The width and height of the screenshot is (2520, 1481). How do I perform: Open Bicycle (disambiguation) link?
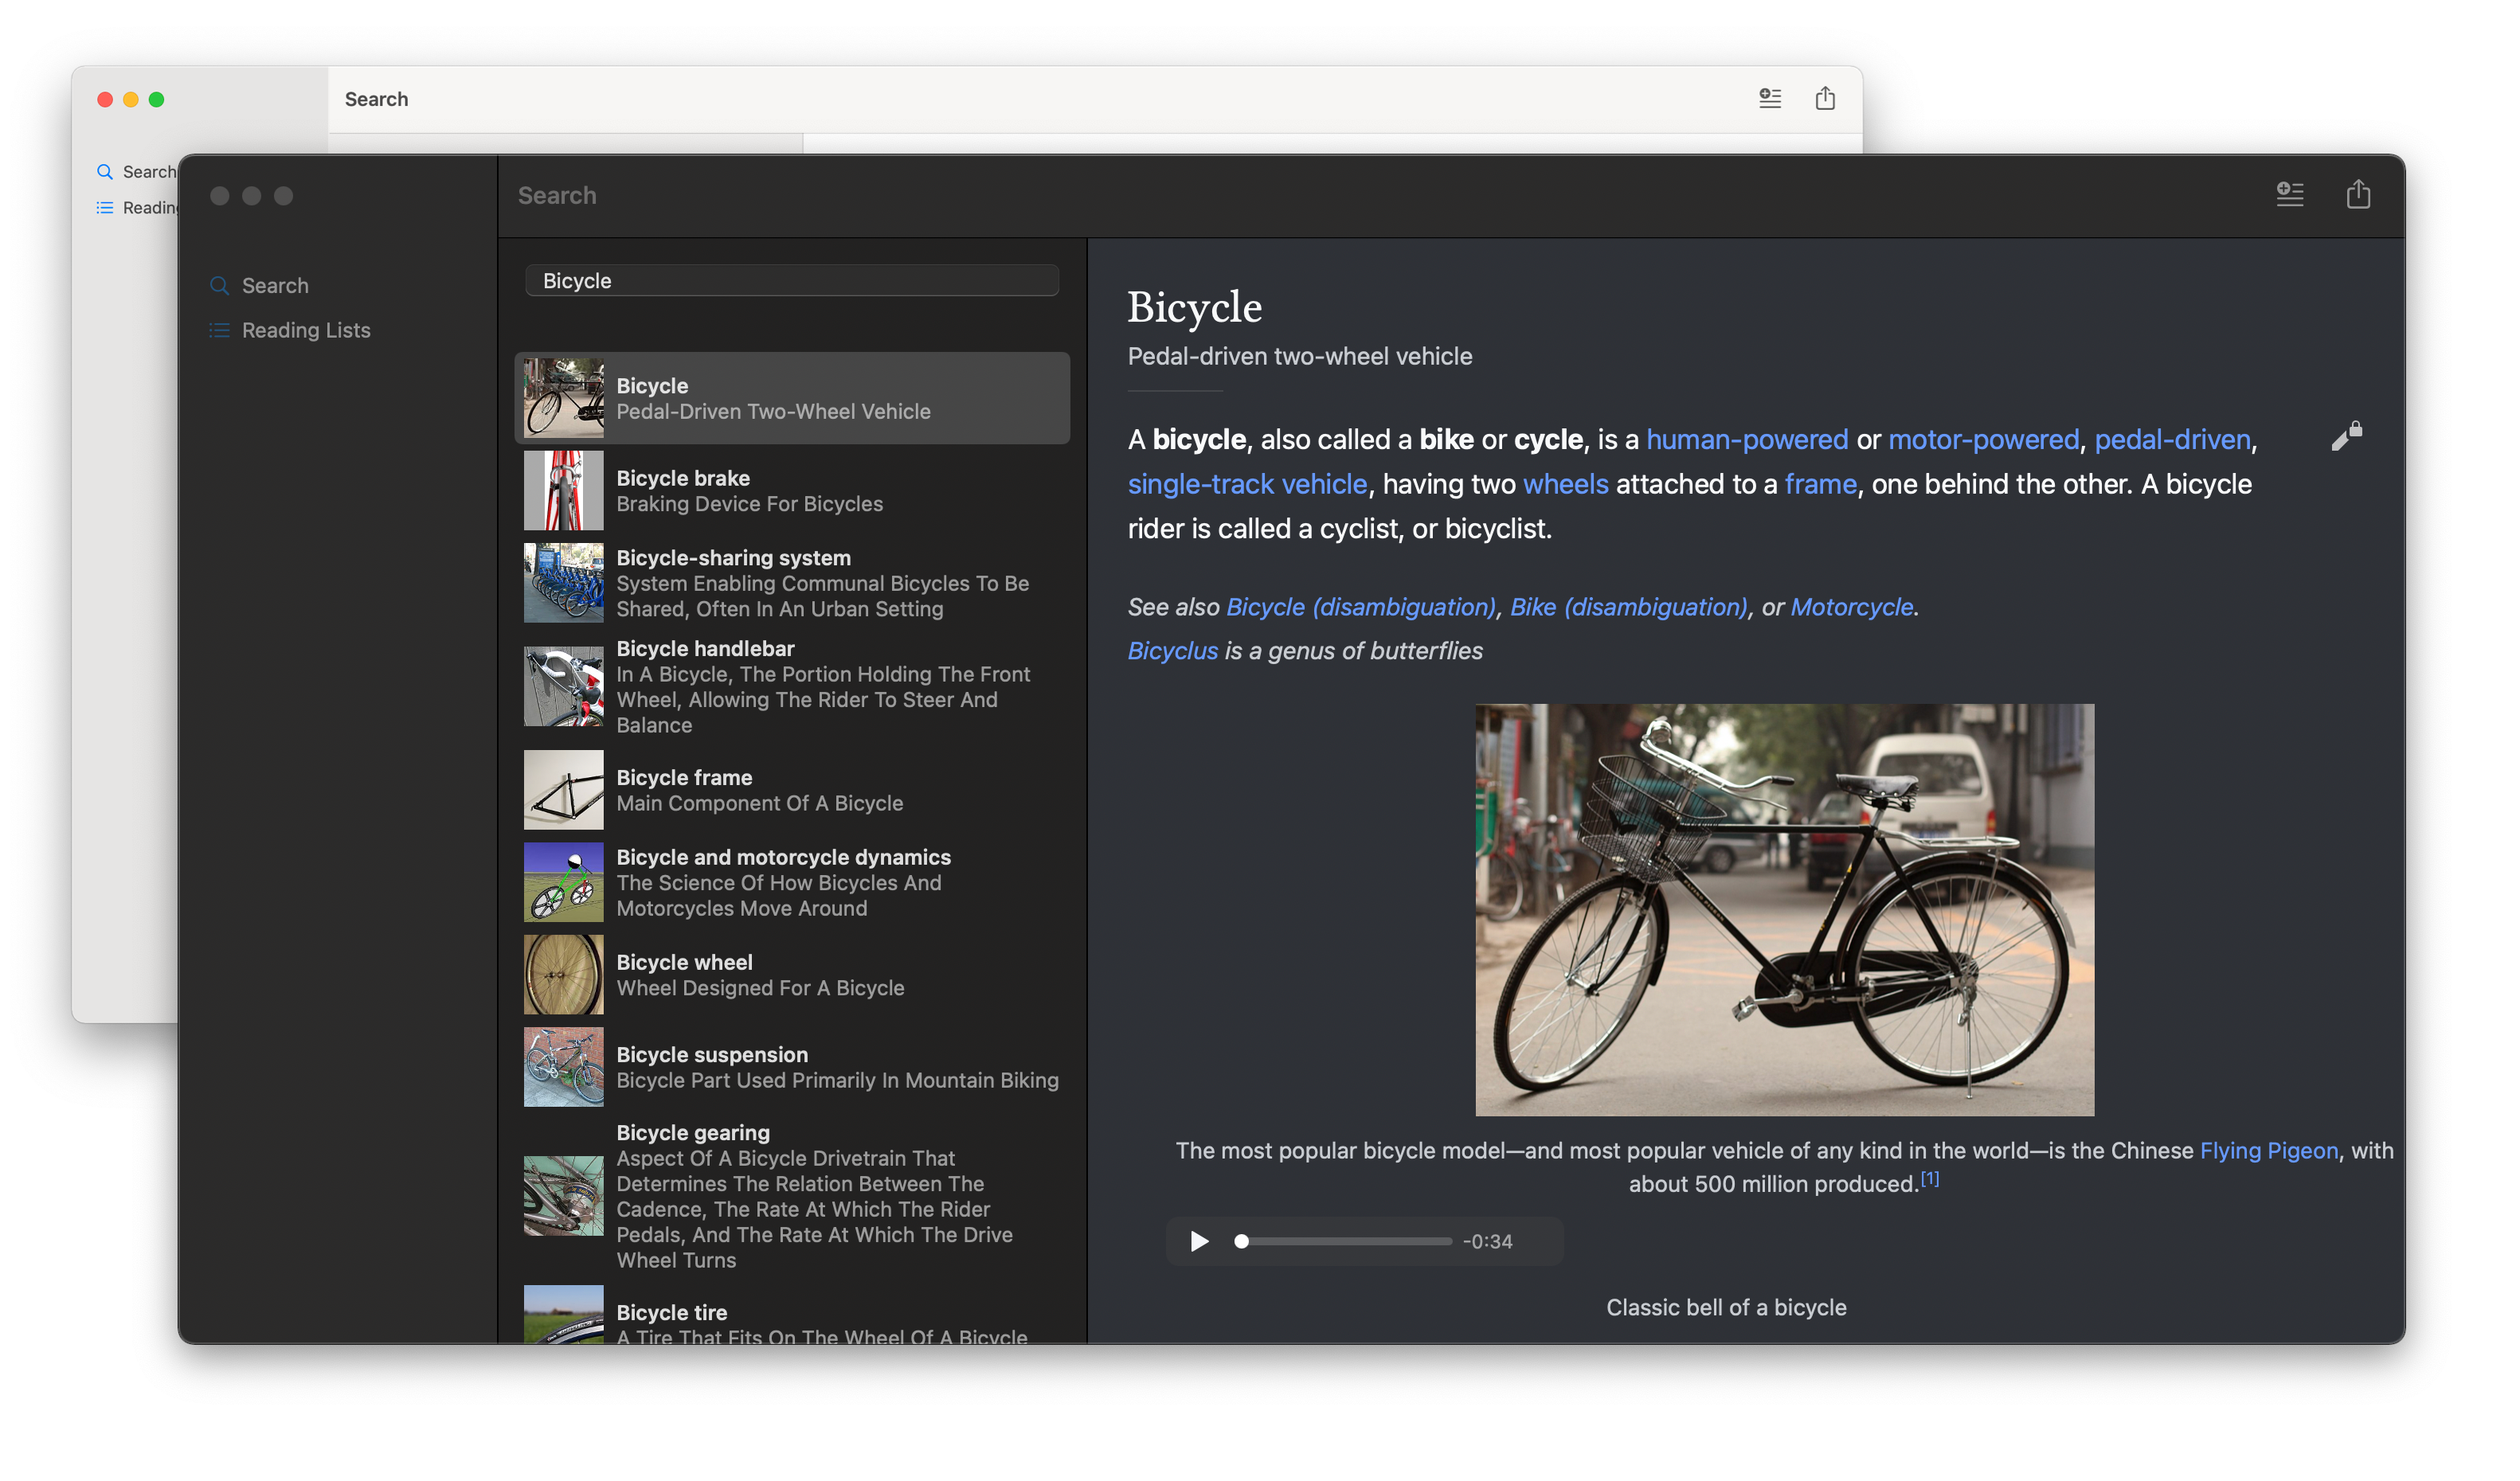[x=1360, y=607]
